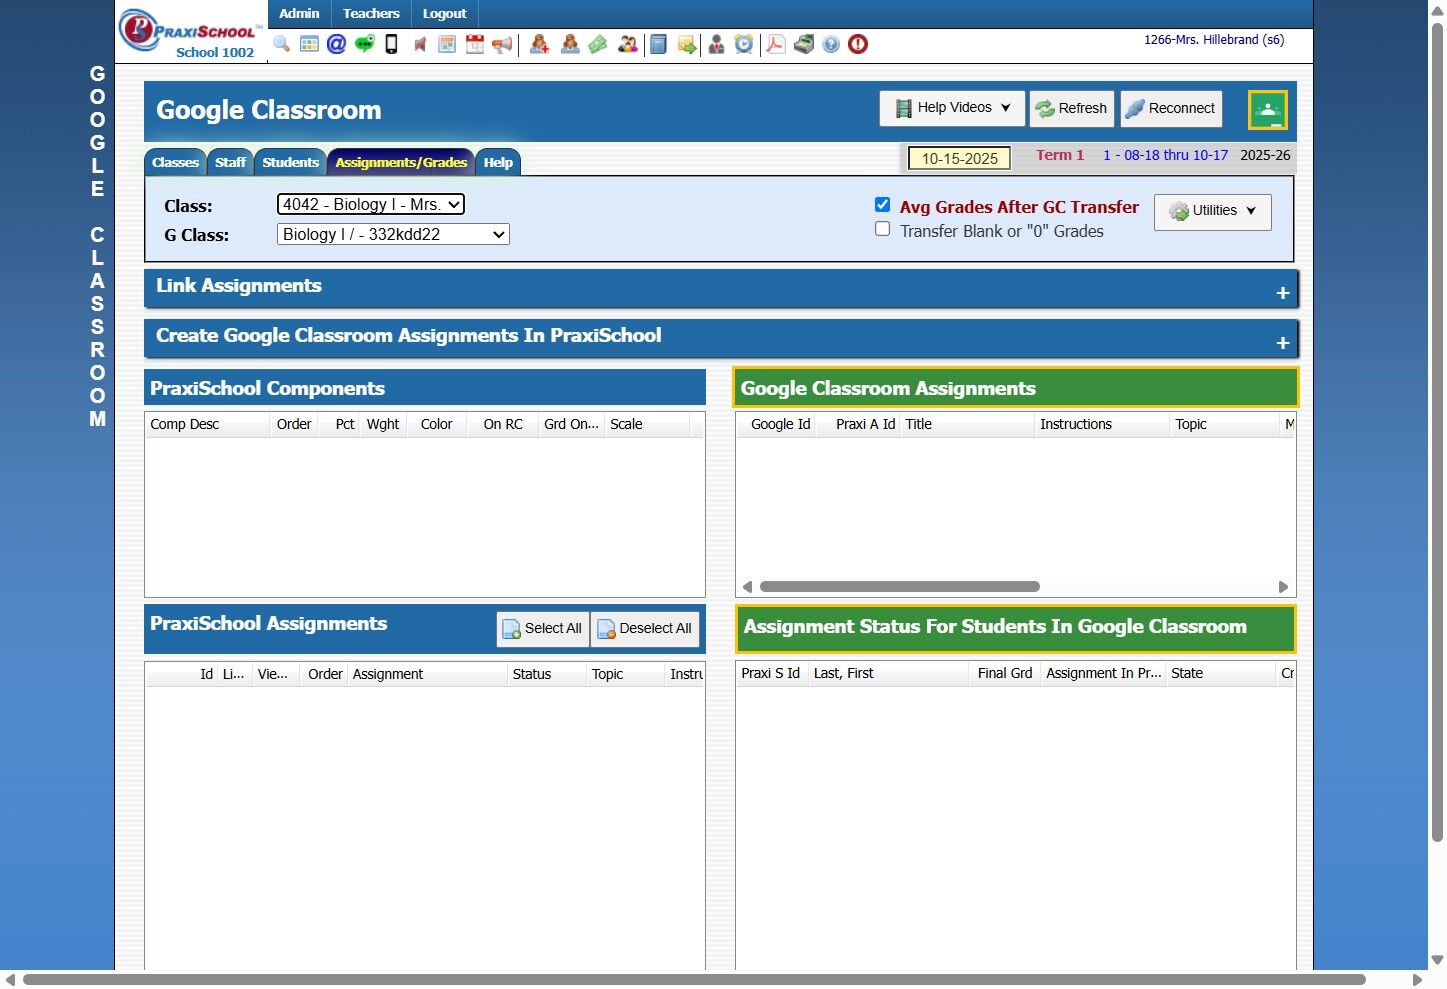The width and height of the screenshot is (1447, 989).
Task: Click the green Google Classroom icon button
Action: coord(1267,110)
